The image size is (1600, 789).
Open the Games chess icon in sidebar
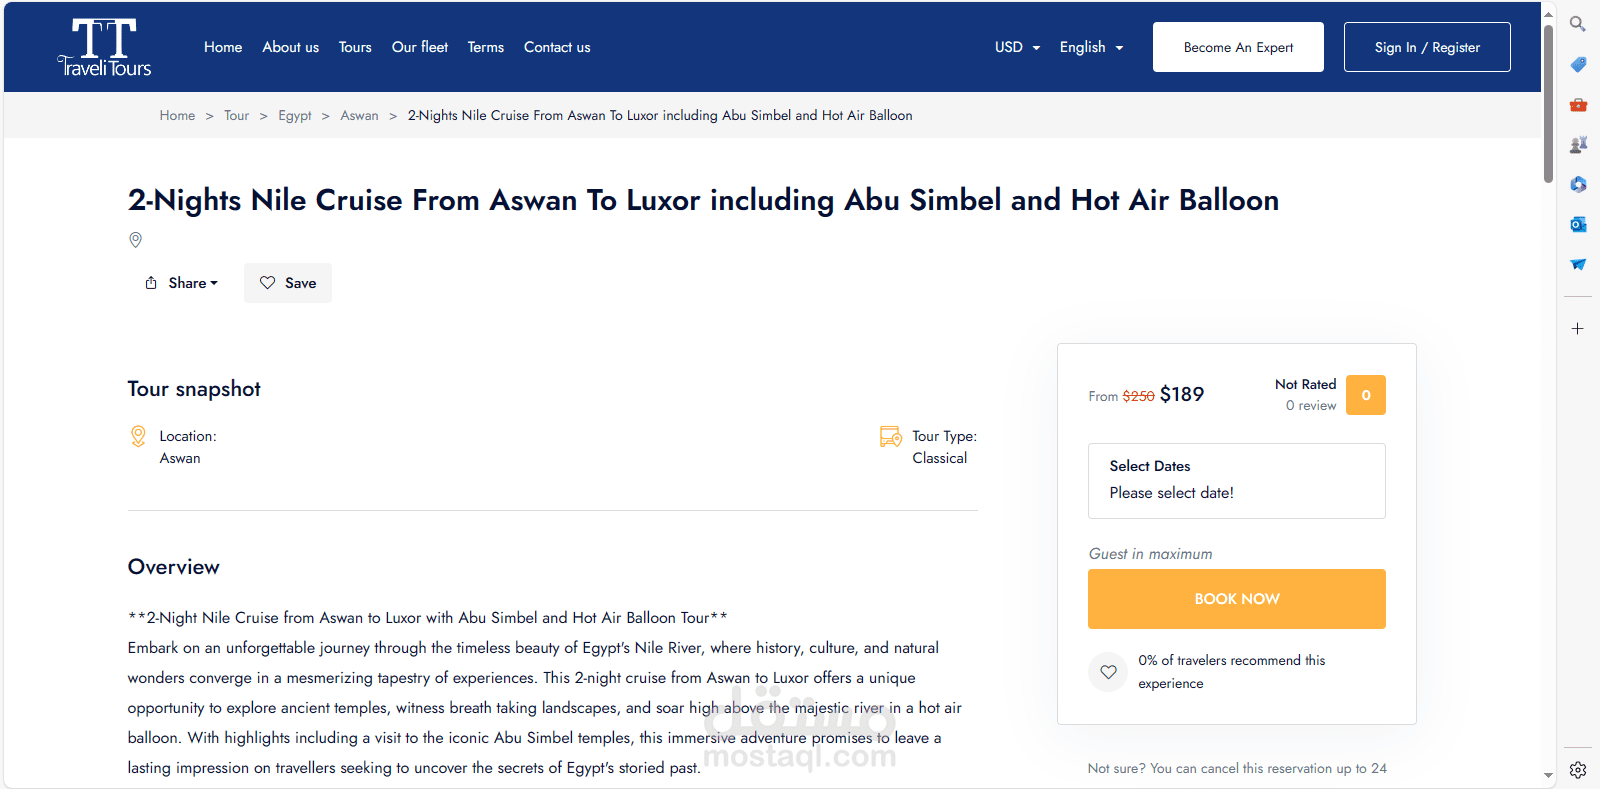1578,145
